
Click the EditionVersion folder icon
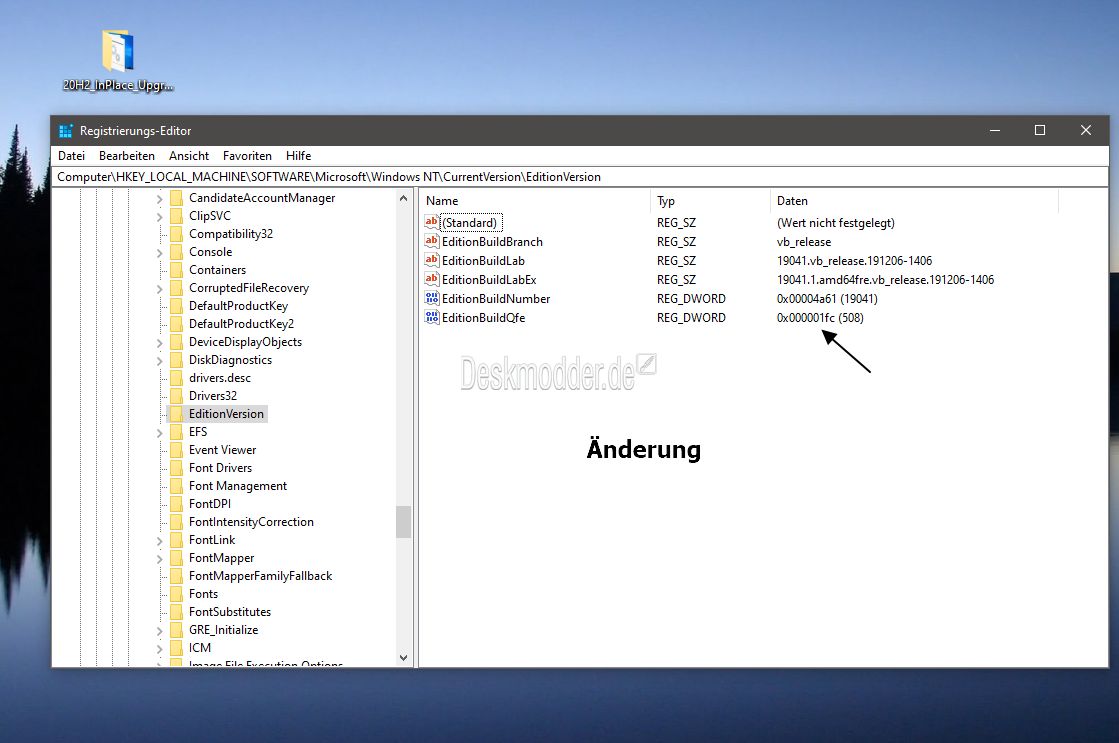[x=176, y=414]
